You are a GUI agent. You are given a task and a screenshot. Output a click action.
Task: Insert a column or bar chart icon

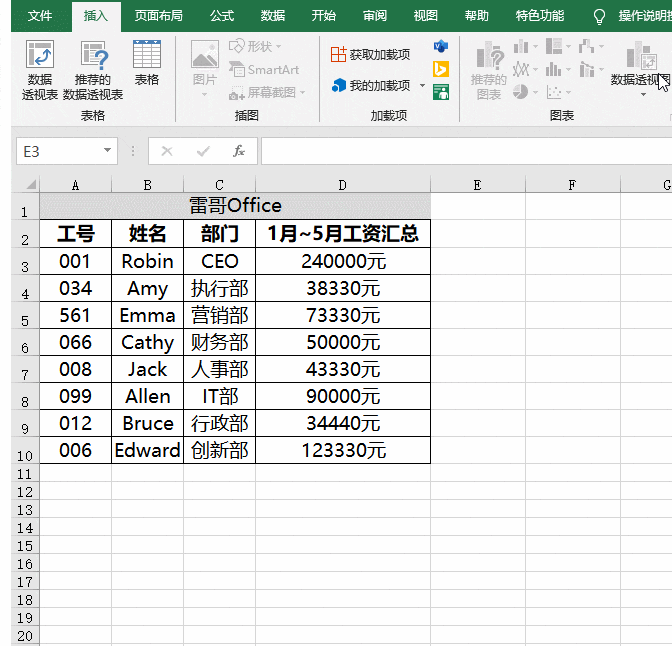point(521,46)
